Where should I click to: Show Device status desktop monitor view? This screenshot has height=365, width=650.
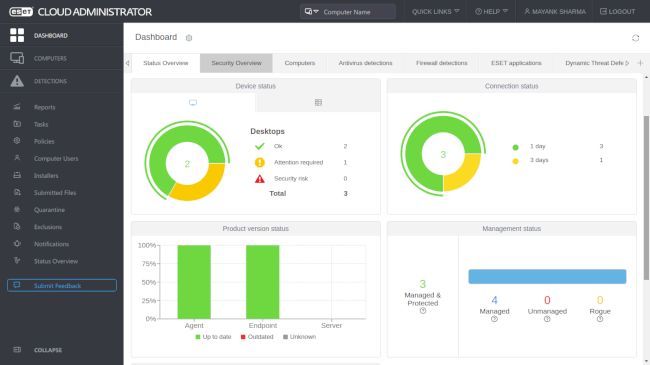tap(193, 102)
